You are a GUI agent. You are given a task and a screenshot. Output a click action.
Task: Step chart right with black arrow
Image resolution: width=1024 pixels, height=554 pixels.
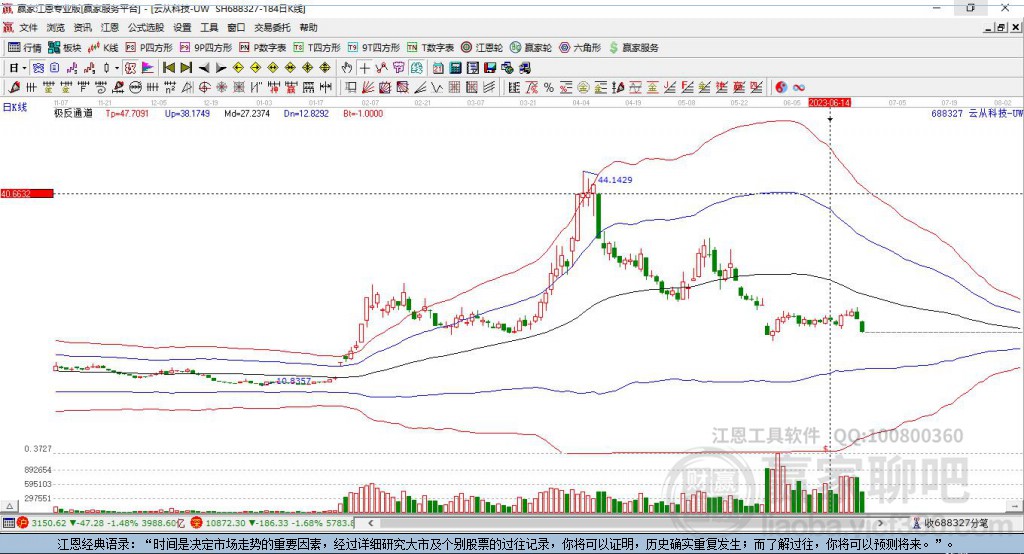221,68
